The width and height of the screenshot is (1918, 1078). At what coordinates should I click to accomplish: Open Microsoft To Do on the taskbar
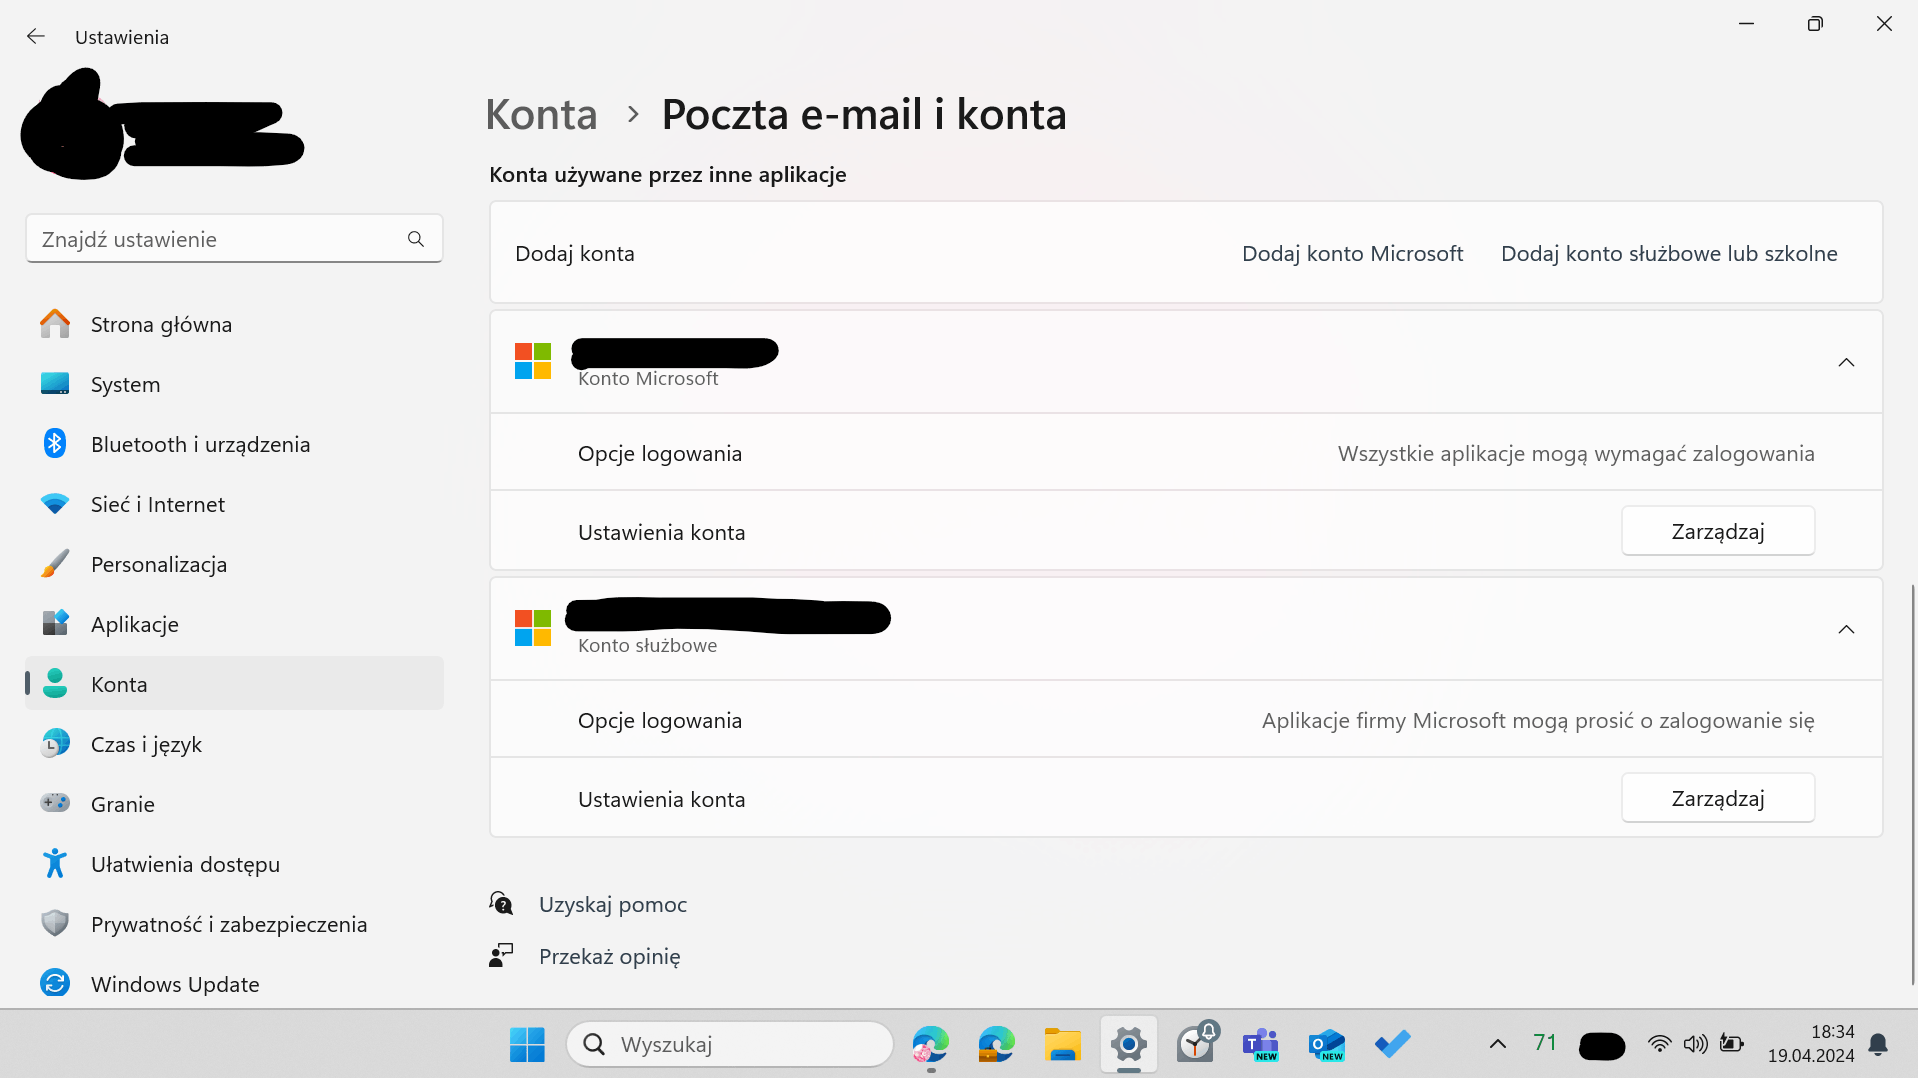(x=1392, y=1044)
